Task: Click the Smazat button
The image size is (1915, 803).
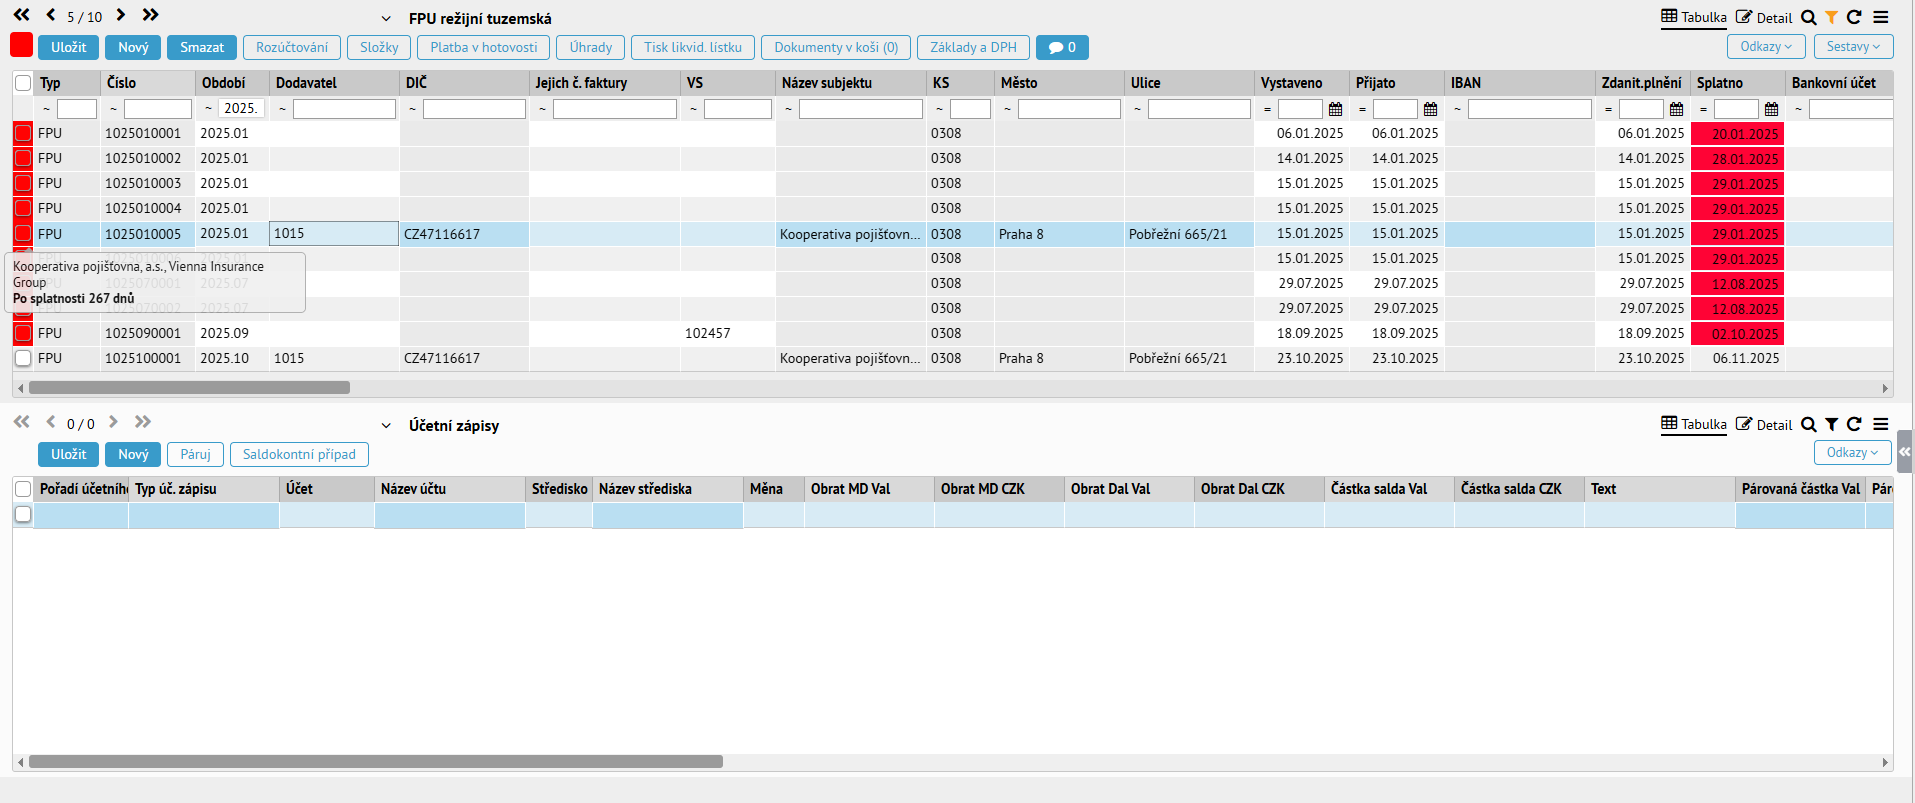Action: click(202, 47)
